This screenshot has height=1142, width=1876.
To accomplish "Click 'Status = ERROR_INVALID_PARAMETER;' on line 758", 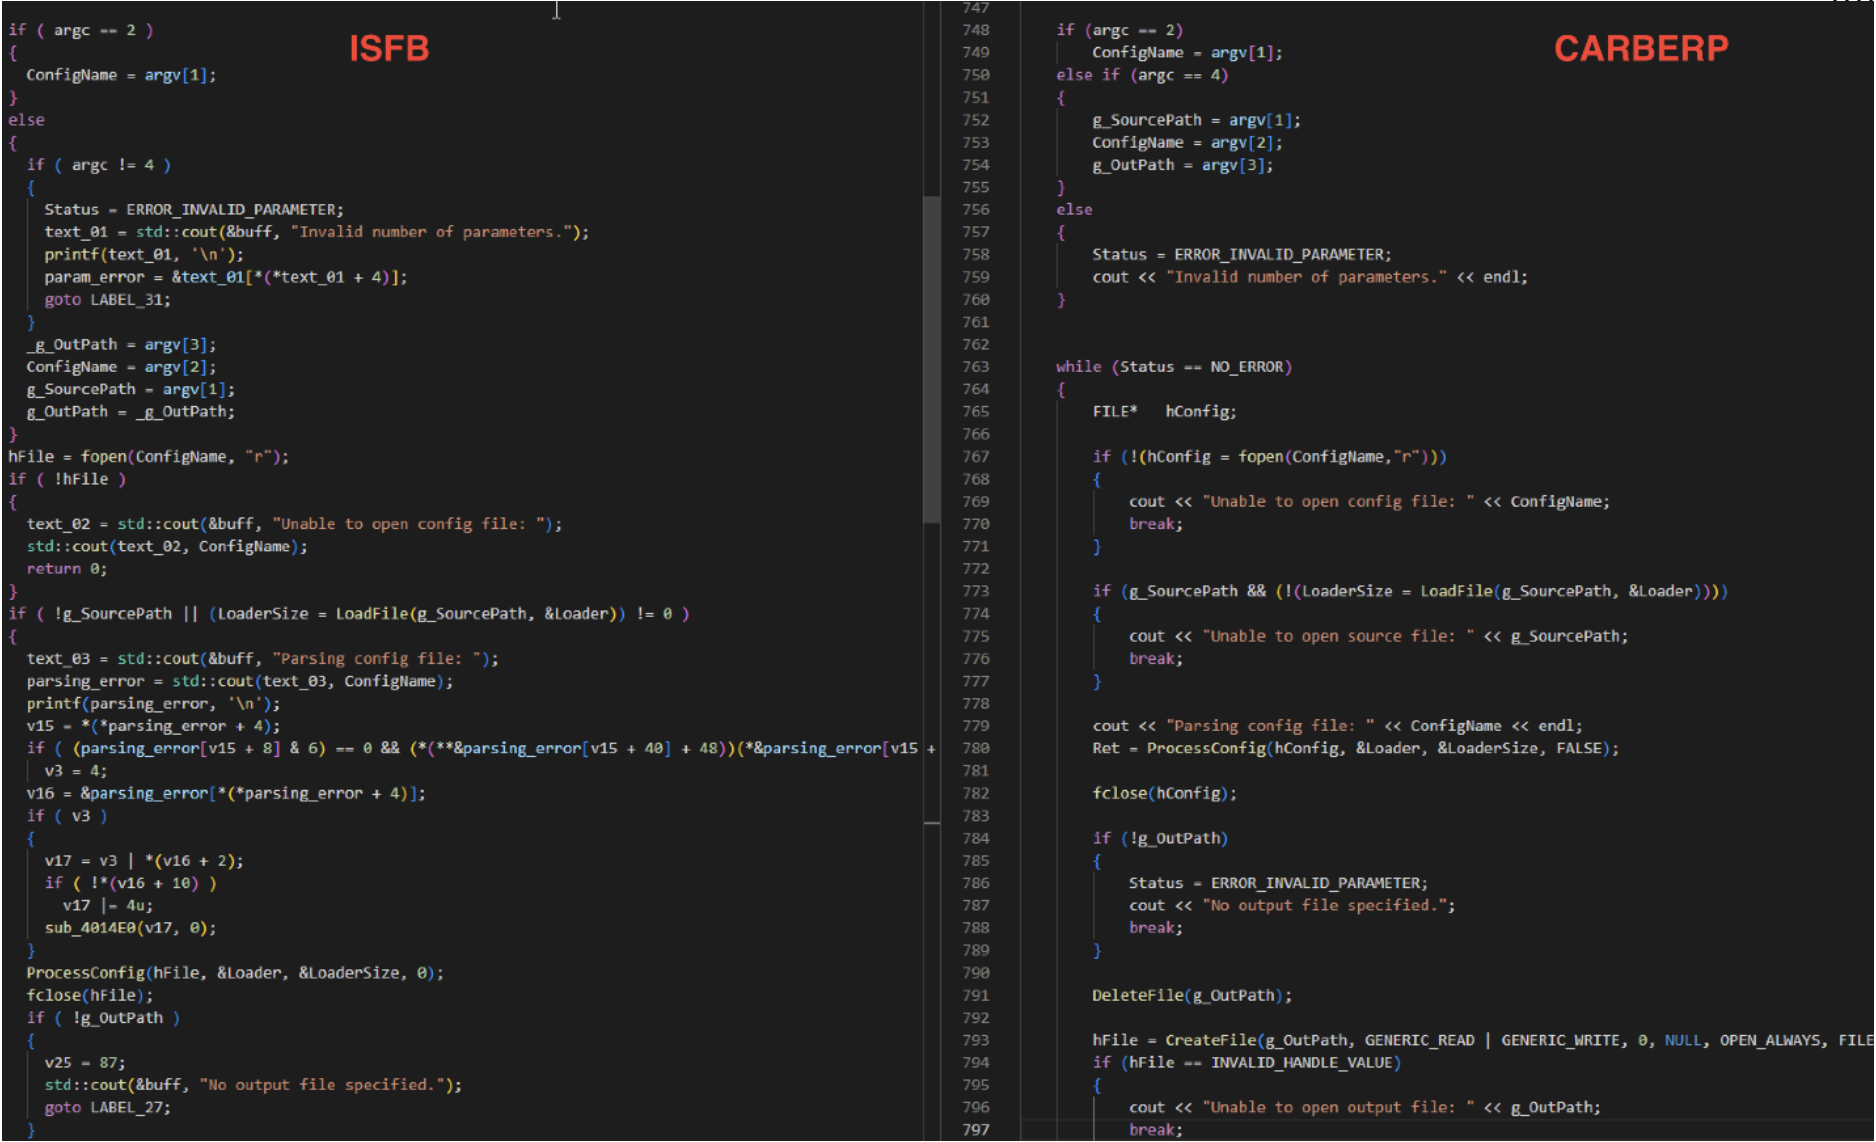I will click(x=1242, y=255).
